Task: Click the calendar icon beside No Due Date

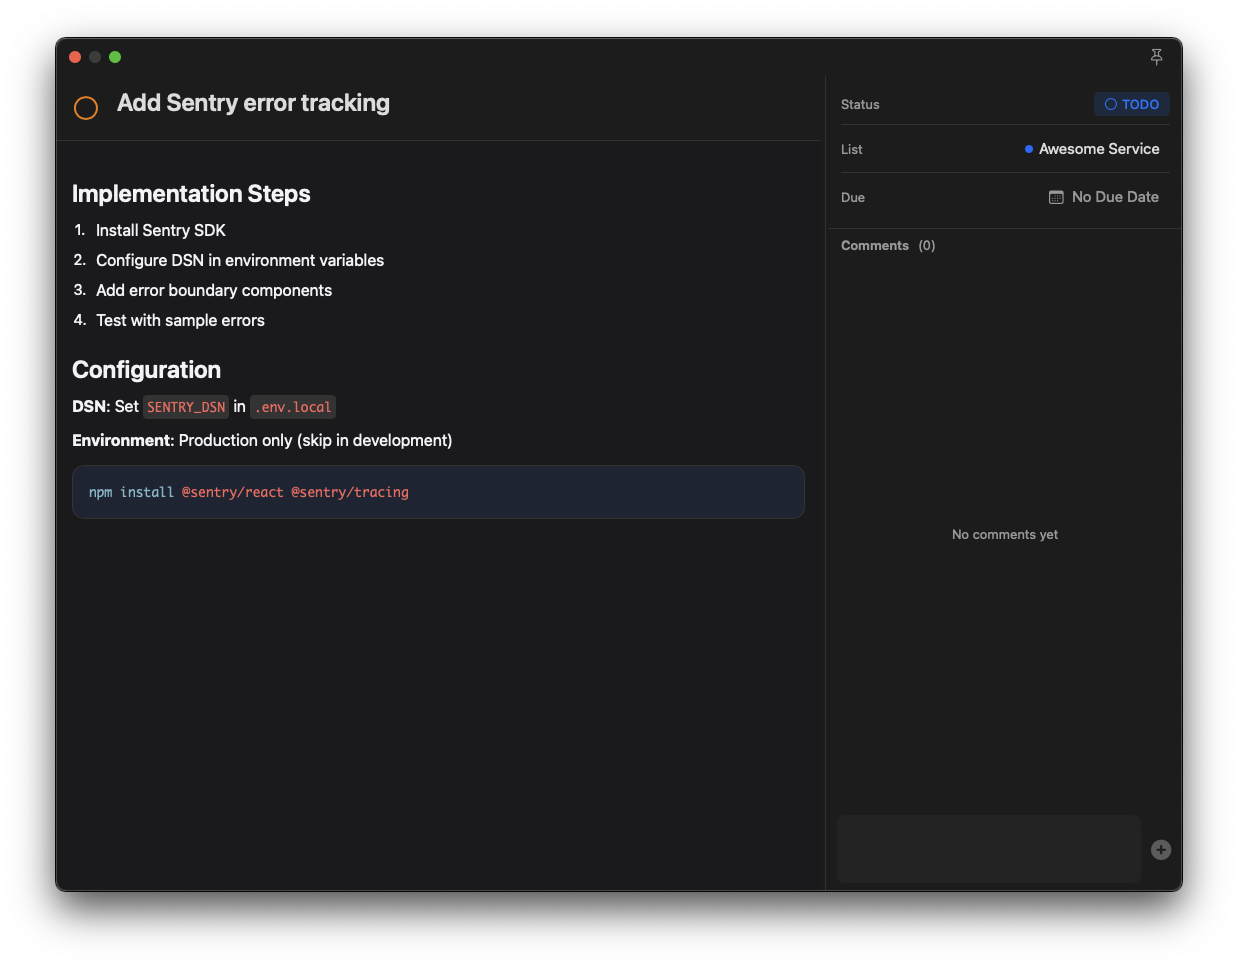Action: pos(1055,197)
